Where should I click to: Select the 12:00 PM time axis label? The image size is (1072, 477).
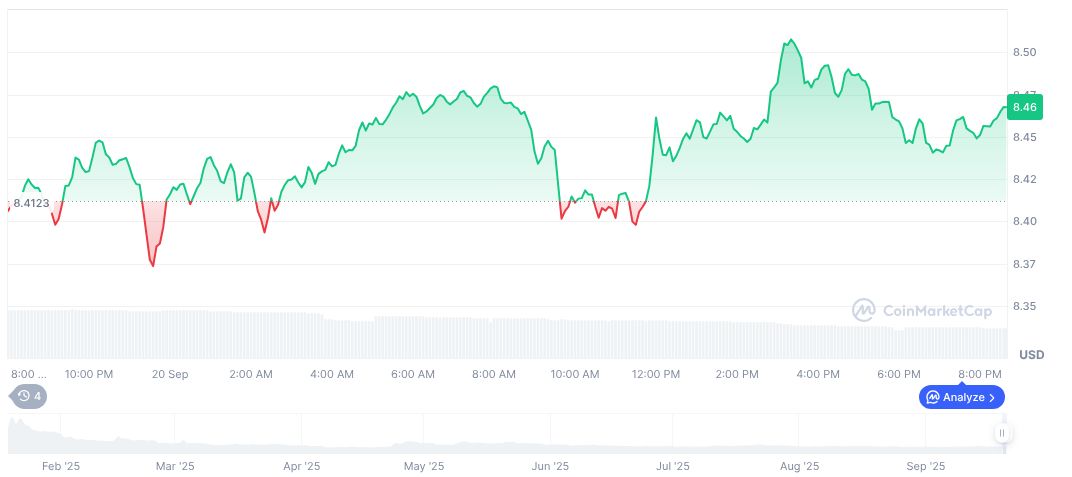[x=656, y=374]
